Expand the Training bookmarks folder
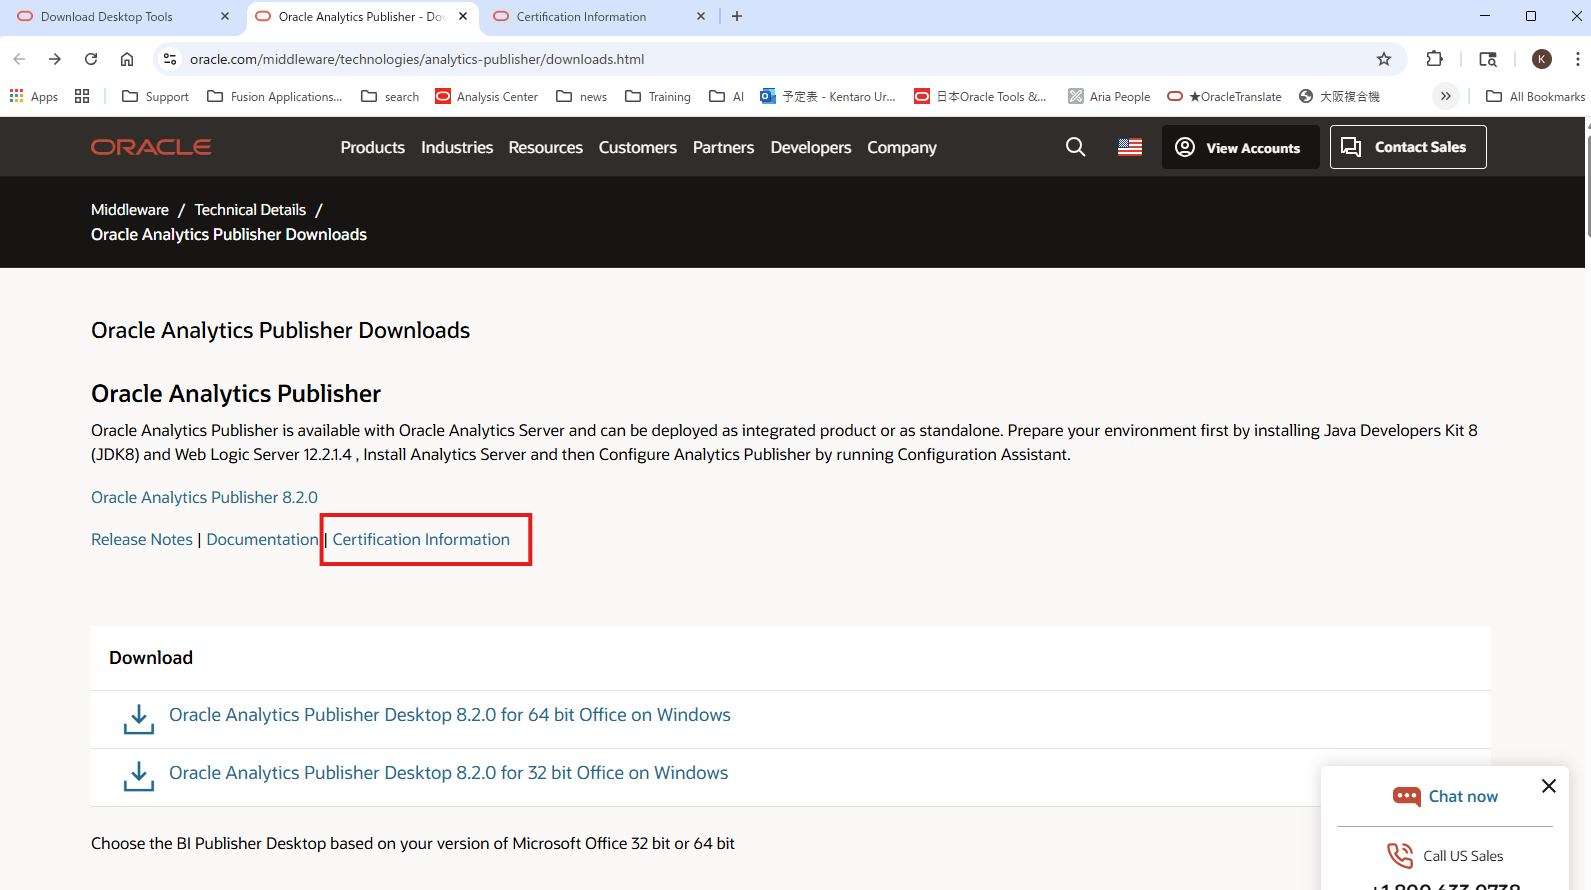Image resolution: width=1591 pixels, height=890 pixels. tap(658, 96)
